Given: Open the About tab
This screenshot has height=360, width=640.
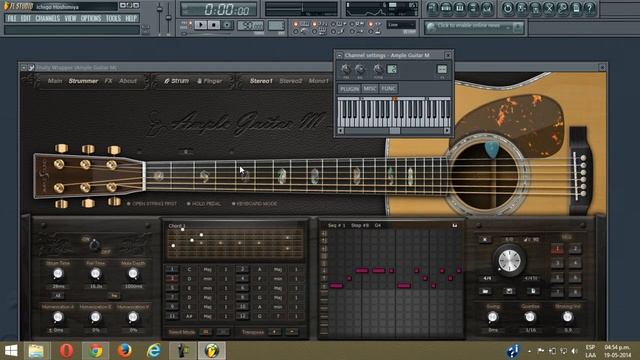Looking at the screenshot, I should click(128, 81).
